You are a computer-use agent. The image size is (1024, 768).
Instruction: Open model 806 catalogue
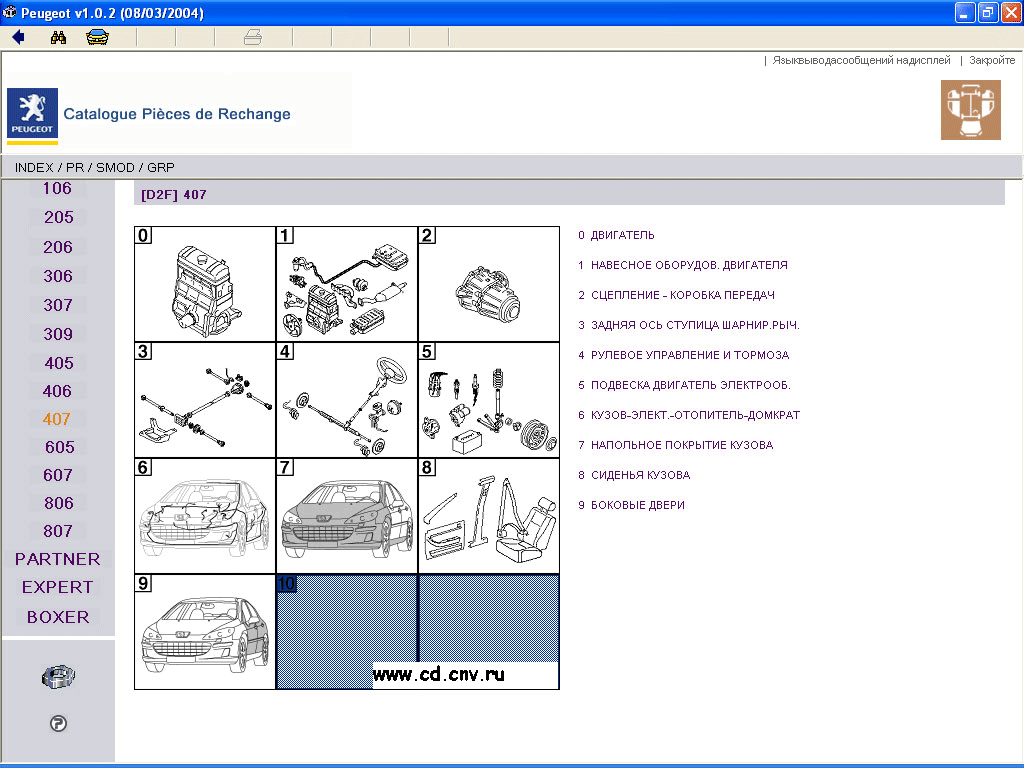click(x=59, y=504)
